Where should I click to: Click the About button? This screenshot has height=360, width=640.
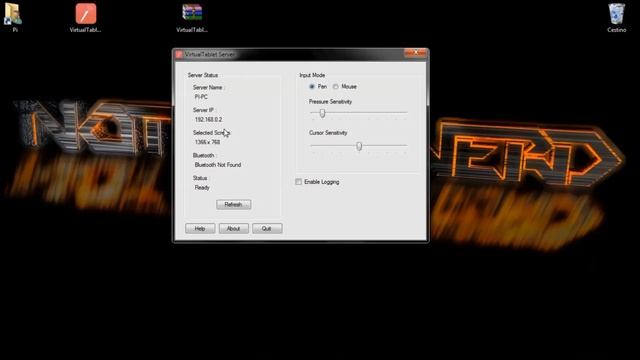233,229
